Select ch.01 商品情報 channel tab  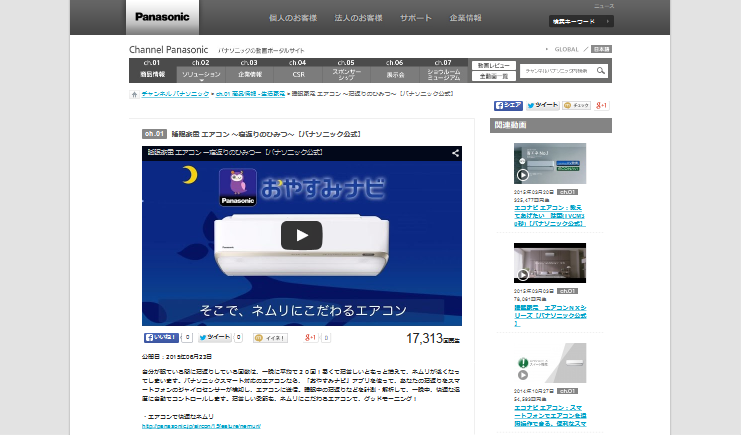pyautogui.click(x=152, y=70)
